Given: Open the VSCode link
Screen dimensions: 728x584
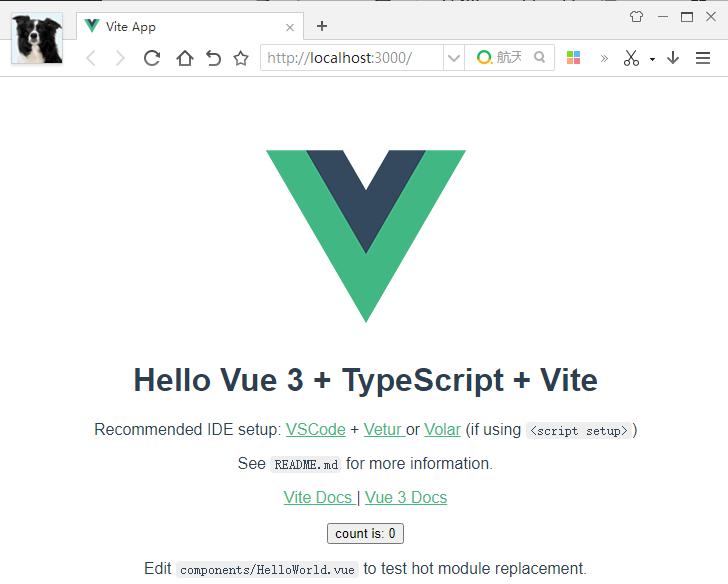Looking at the screenshot, I should 316,430.
